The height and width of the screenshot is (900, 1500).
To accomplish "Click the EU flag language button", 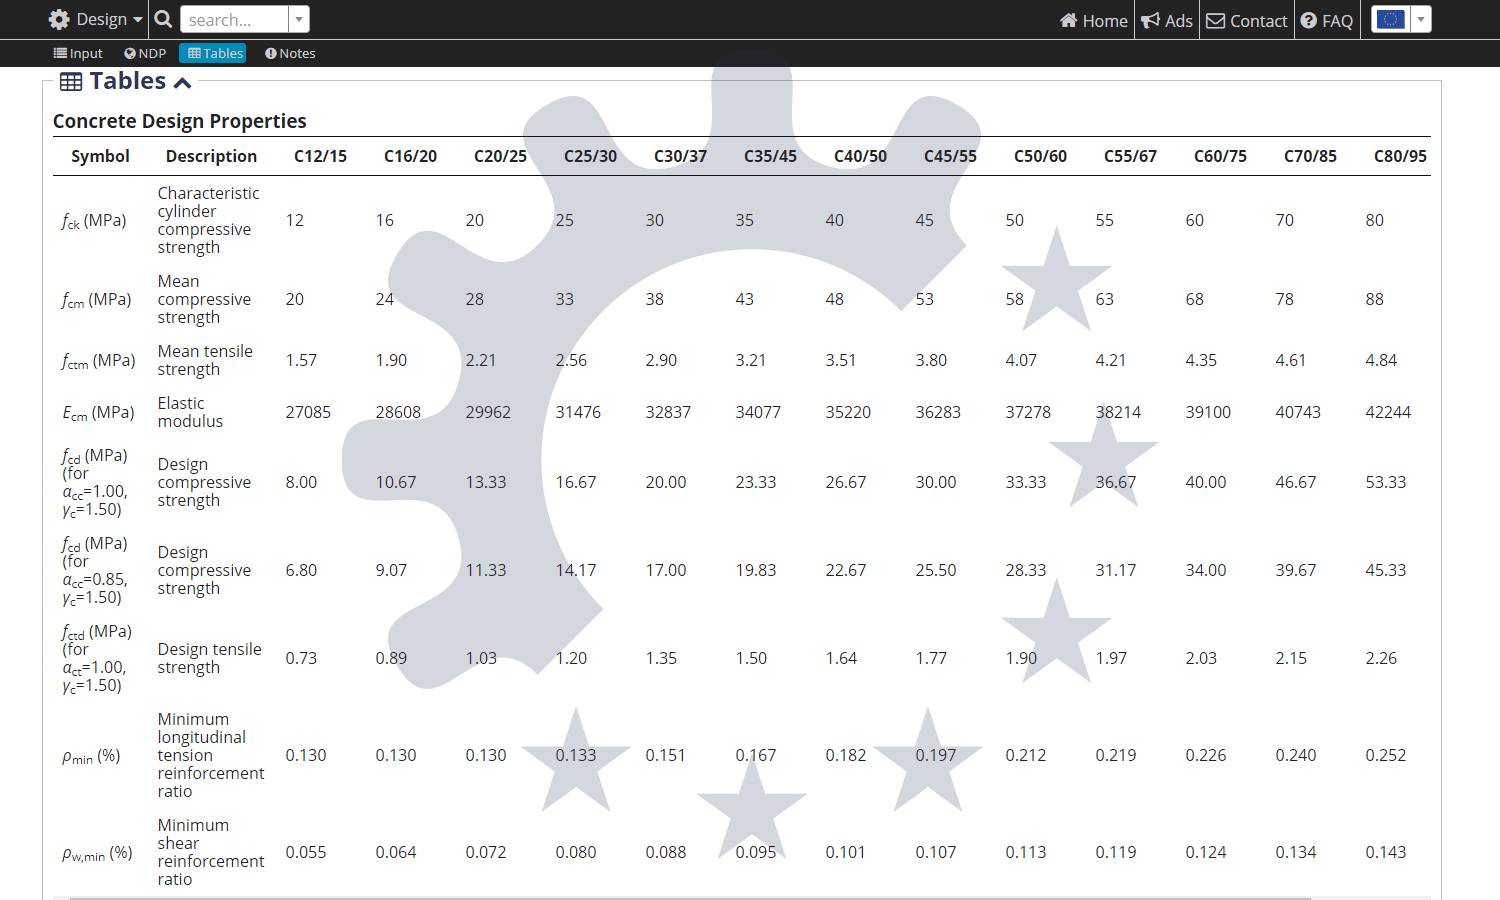I will coord(1390,19).
